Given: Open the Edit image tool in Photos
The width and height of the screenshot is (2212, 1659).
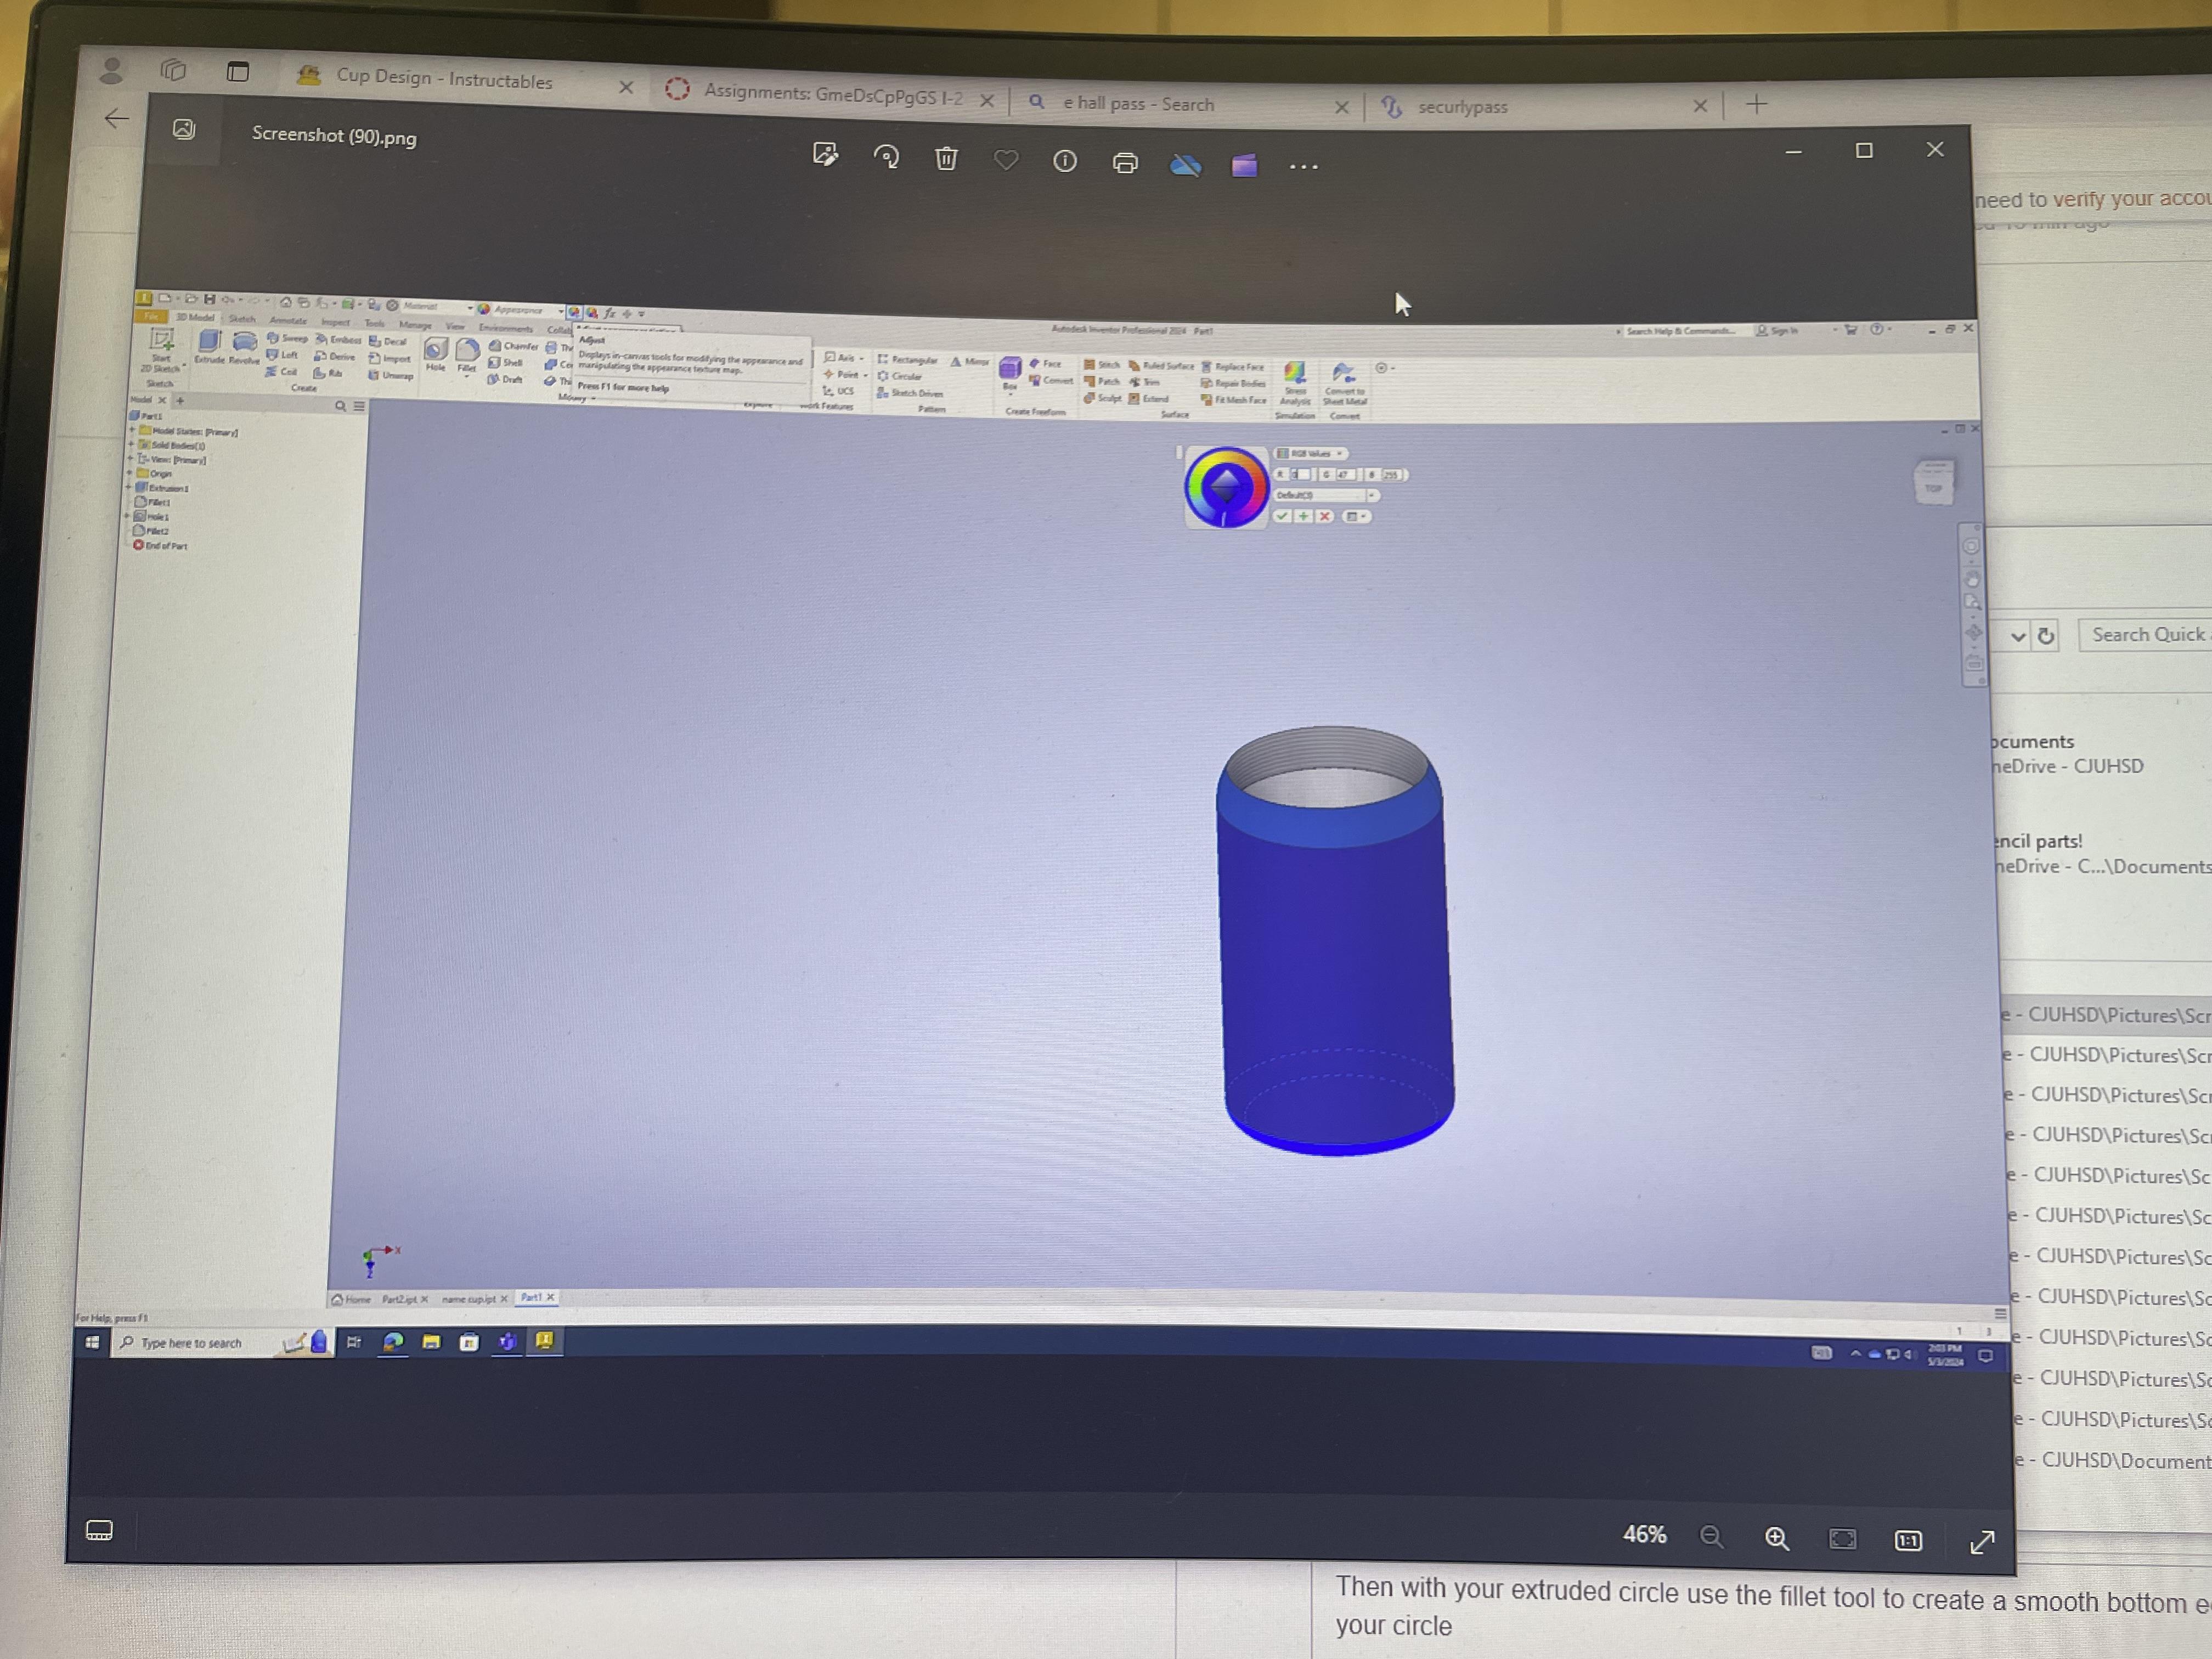Looking at the screenshot, I should (x=825, y=155).
